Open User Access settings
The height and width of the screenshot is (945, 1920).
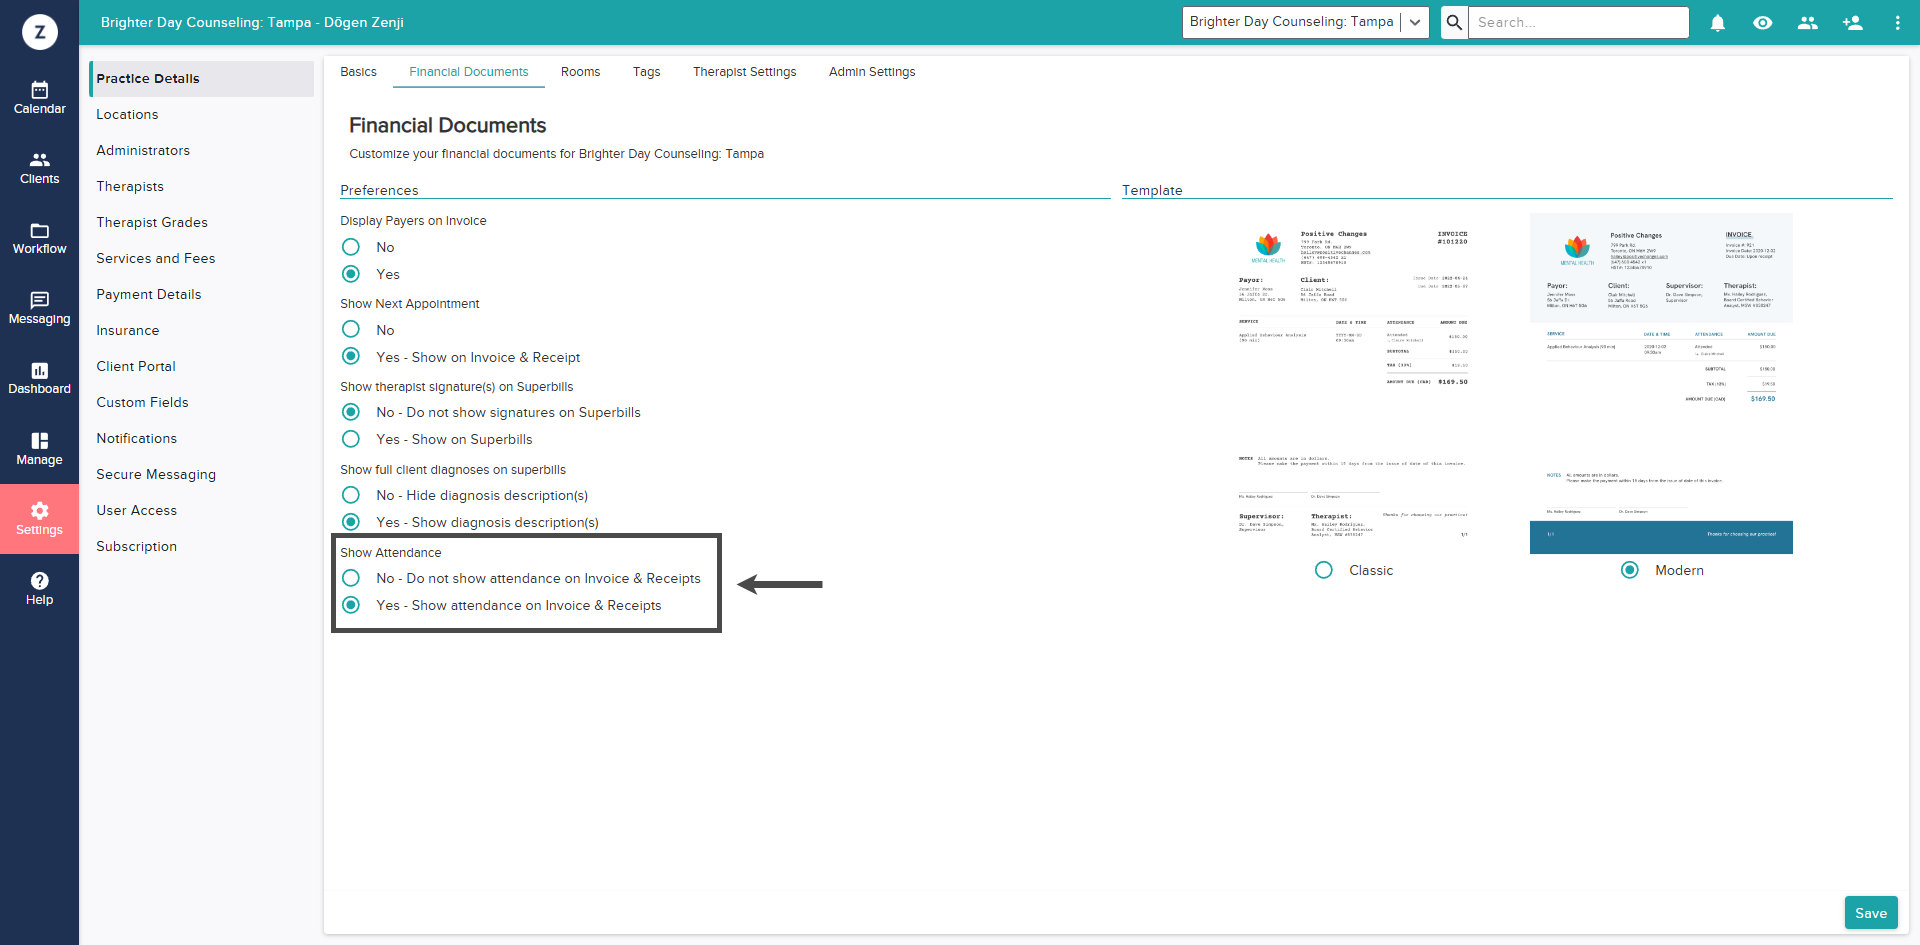201,511
